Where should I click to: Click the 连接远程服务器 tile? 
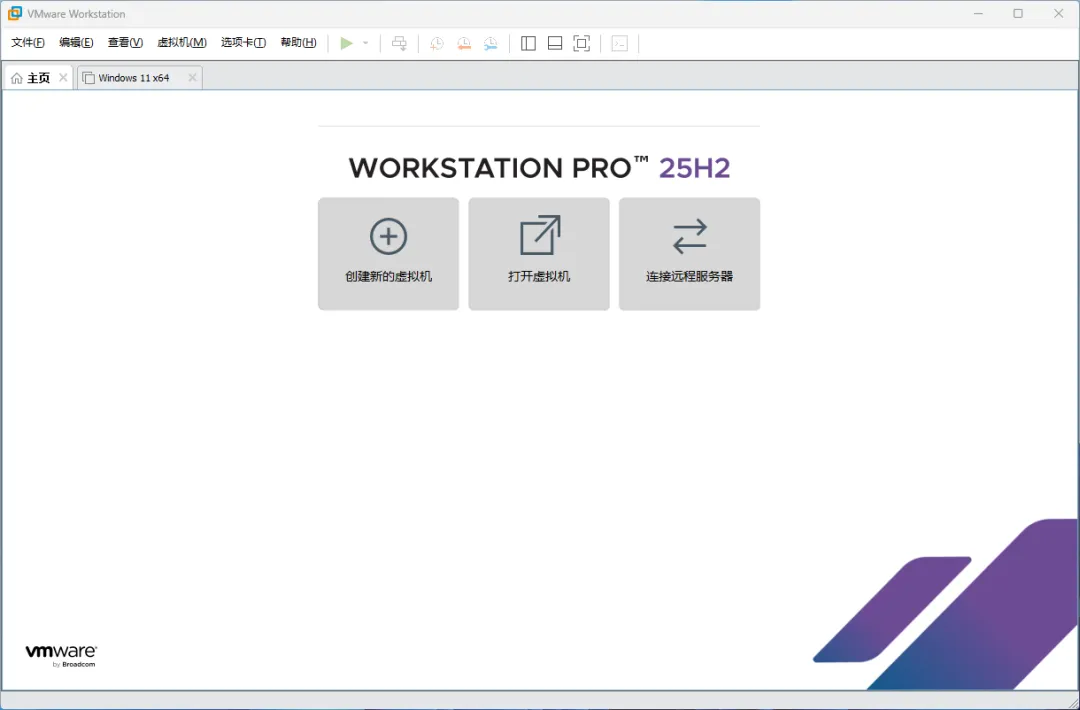pyautogui.click(x=689, y=254)
